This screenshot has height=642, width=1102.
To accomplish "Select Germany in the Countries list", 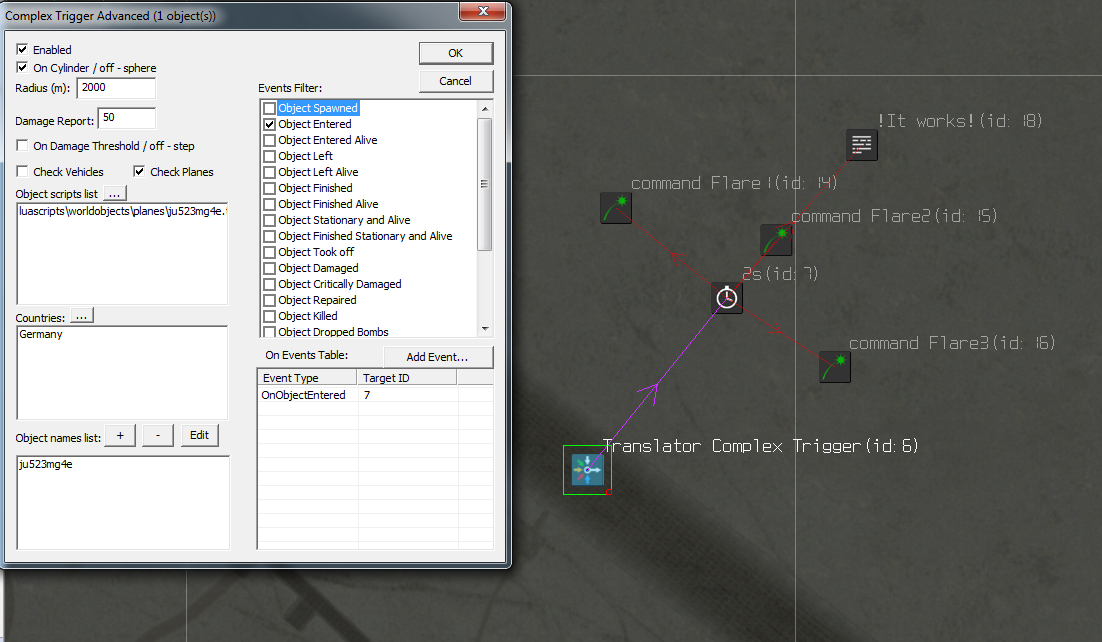I will point(41,335).
